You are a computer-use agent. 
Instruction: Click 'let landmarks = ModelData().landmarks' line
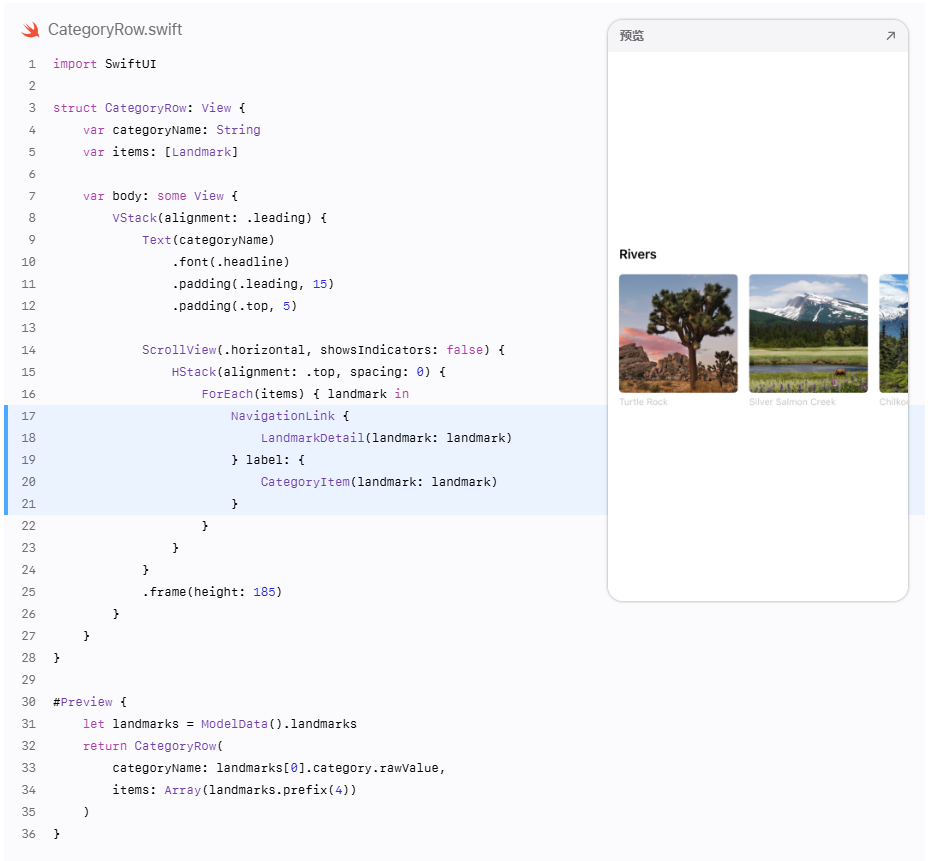tap(220, 724)
